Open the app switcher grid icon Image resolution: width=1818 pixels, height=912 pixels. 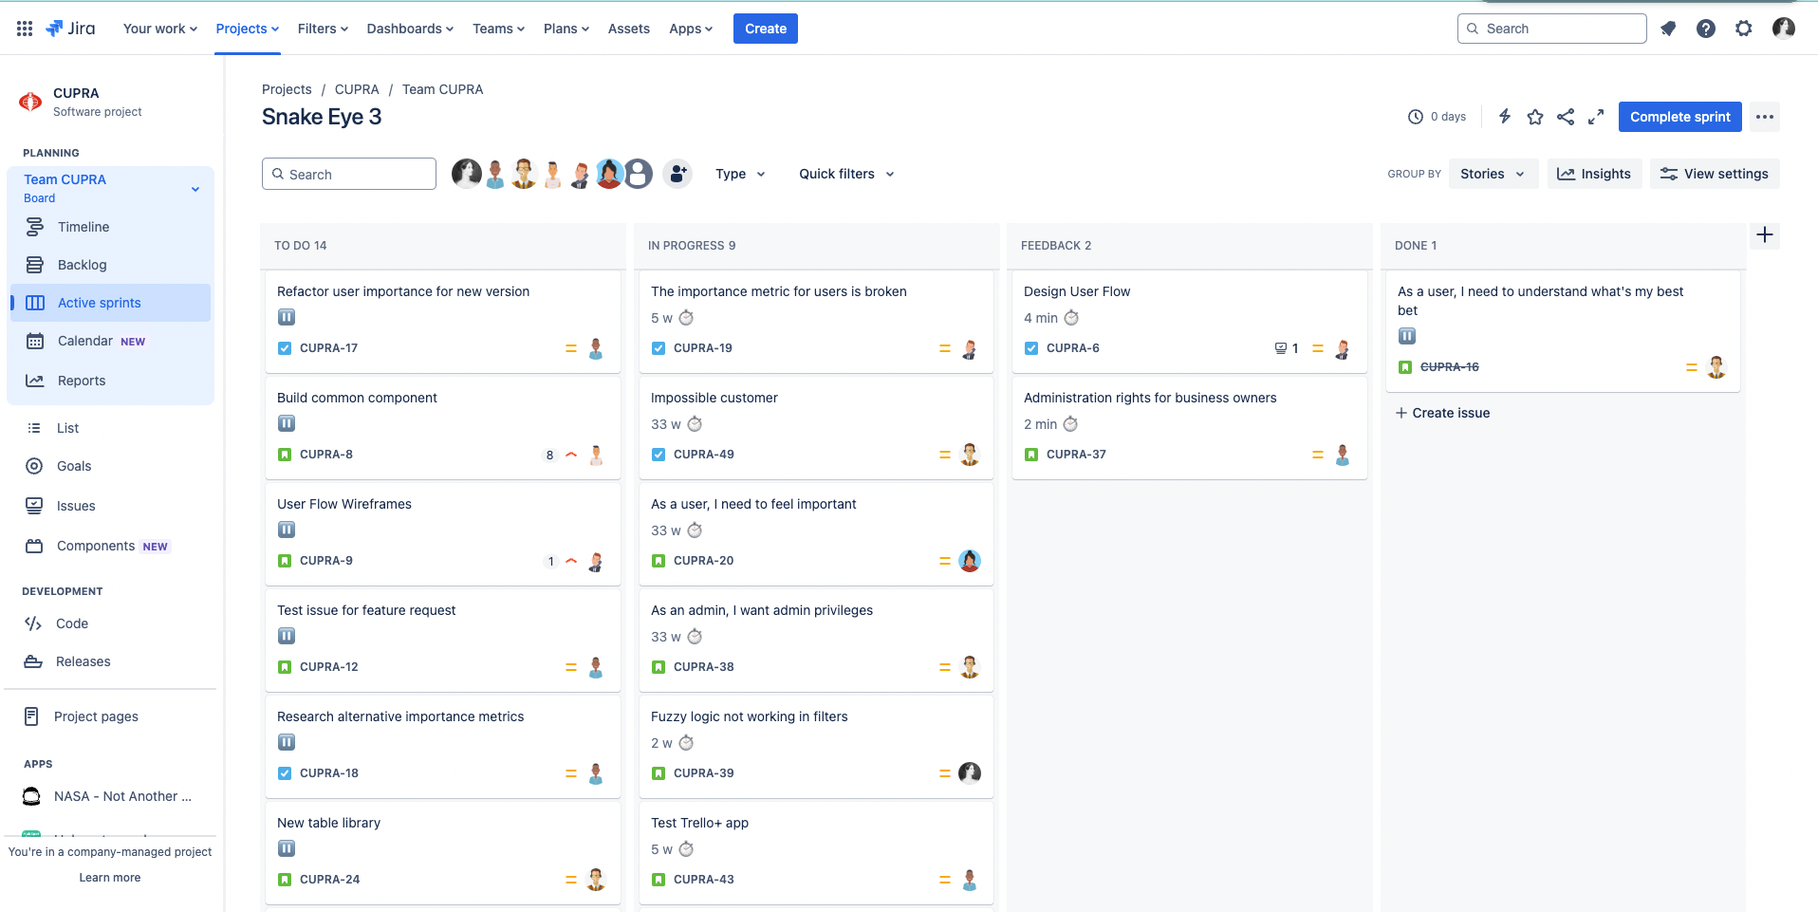tap(24, 28)
